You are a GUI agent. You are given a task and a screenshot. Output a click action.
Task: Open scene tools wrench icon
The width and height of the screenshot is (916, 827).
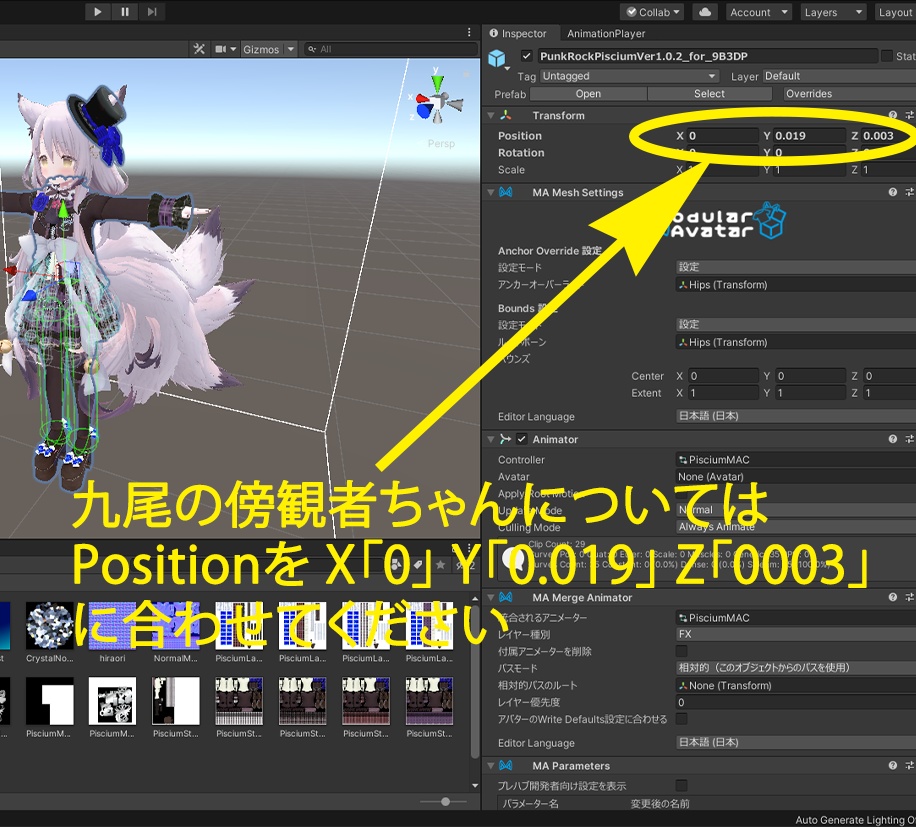click(199, 49)
